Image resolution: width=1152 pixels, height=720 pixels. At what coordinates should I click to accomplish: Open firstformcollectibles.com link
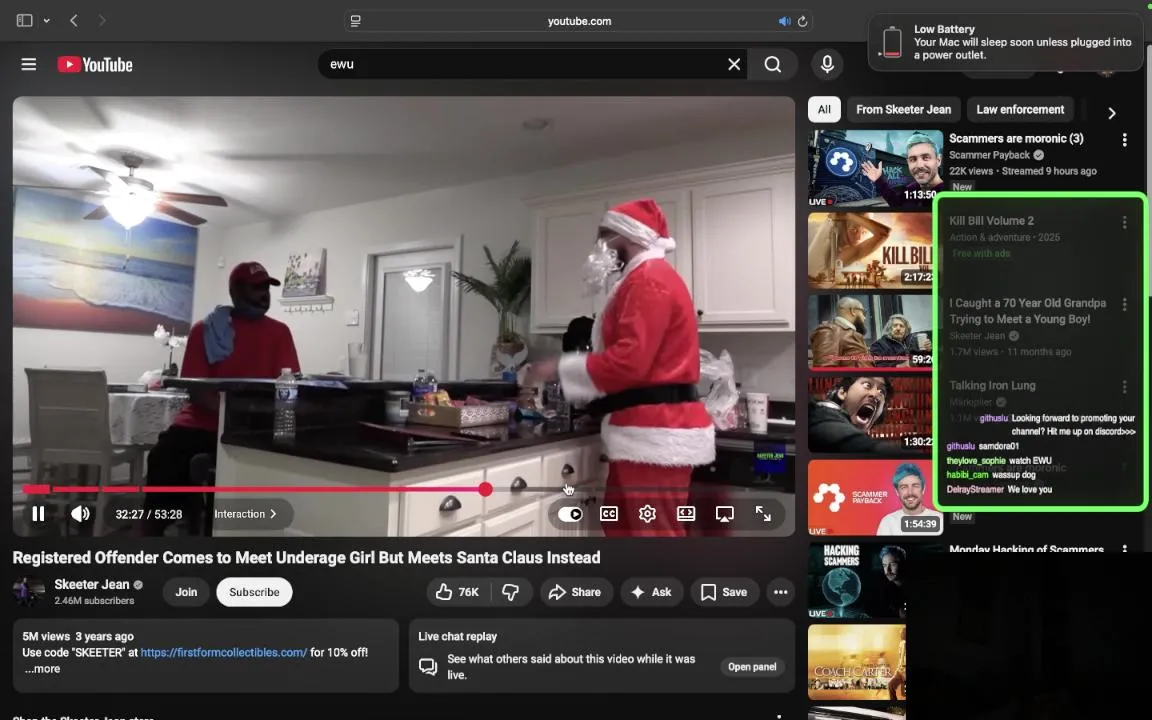tap(223, 652)
